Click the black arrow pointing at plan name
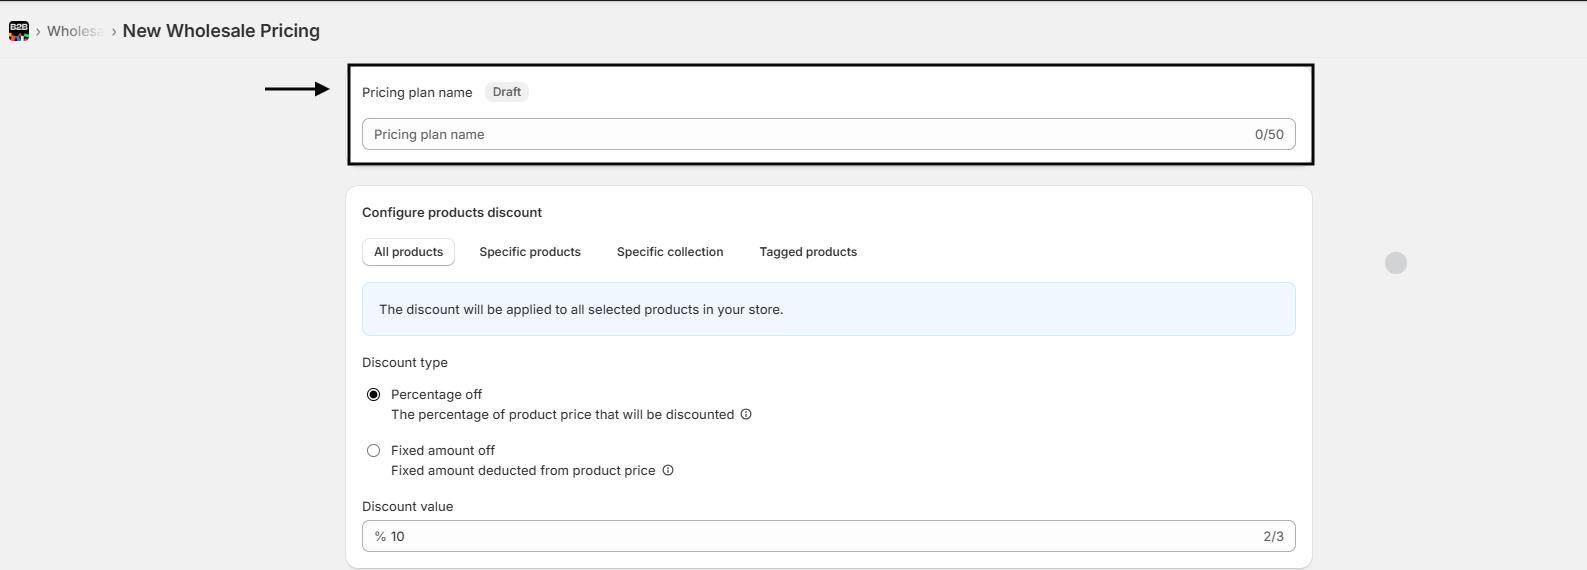The image size is (1587, 570). [x=297, y=89]
